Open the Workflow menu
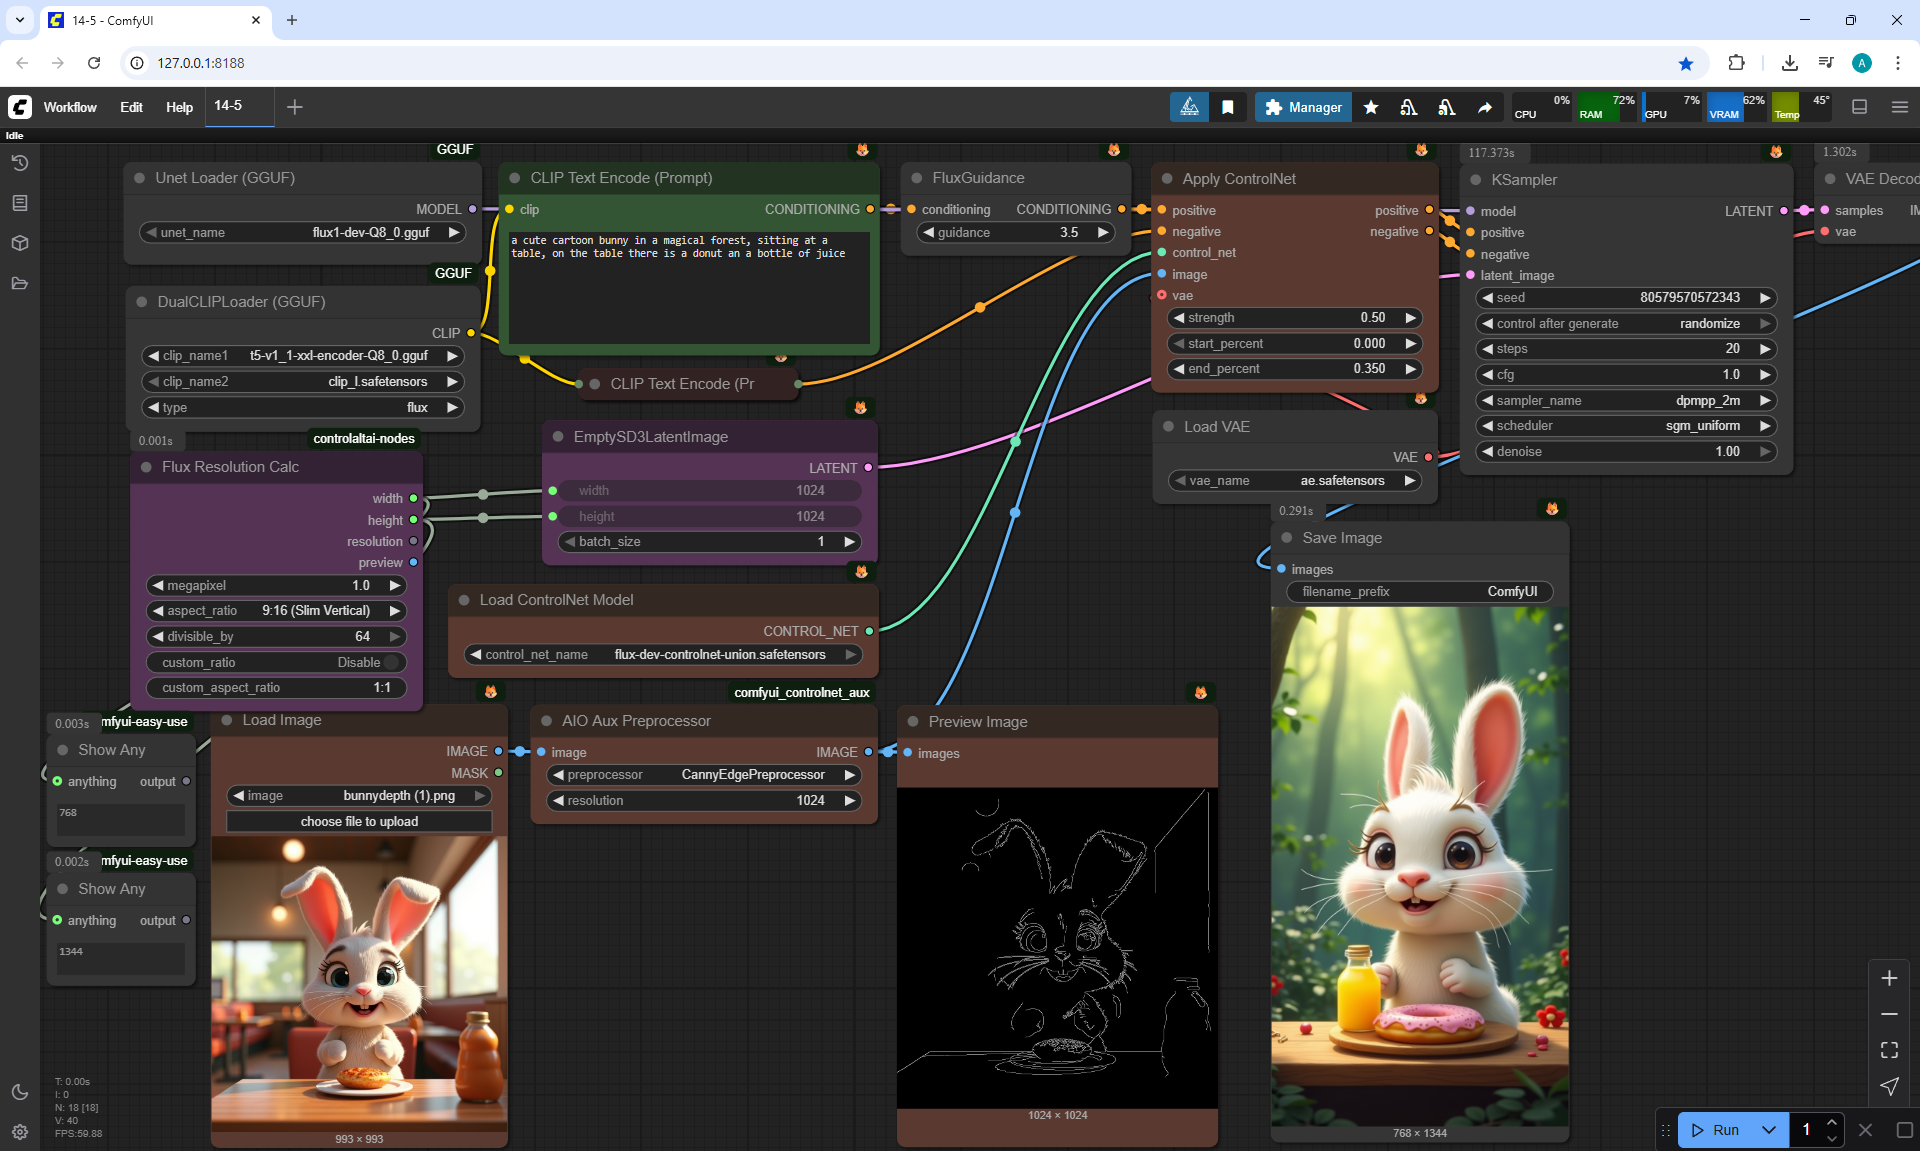The width and height of the screenshot is (1920, 1151). tap(70, 107)
